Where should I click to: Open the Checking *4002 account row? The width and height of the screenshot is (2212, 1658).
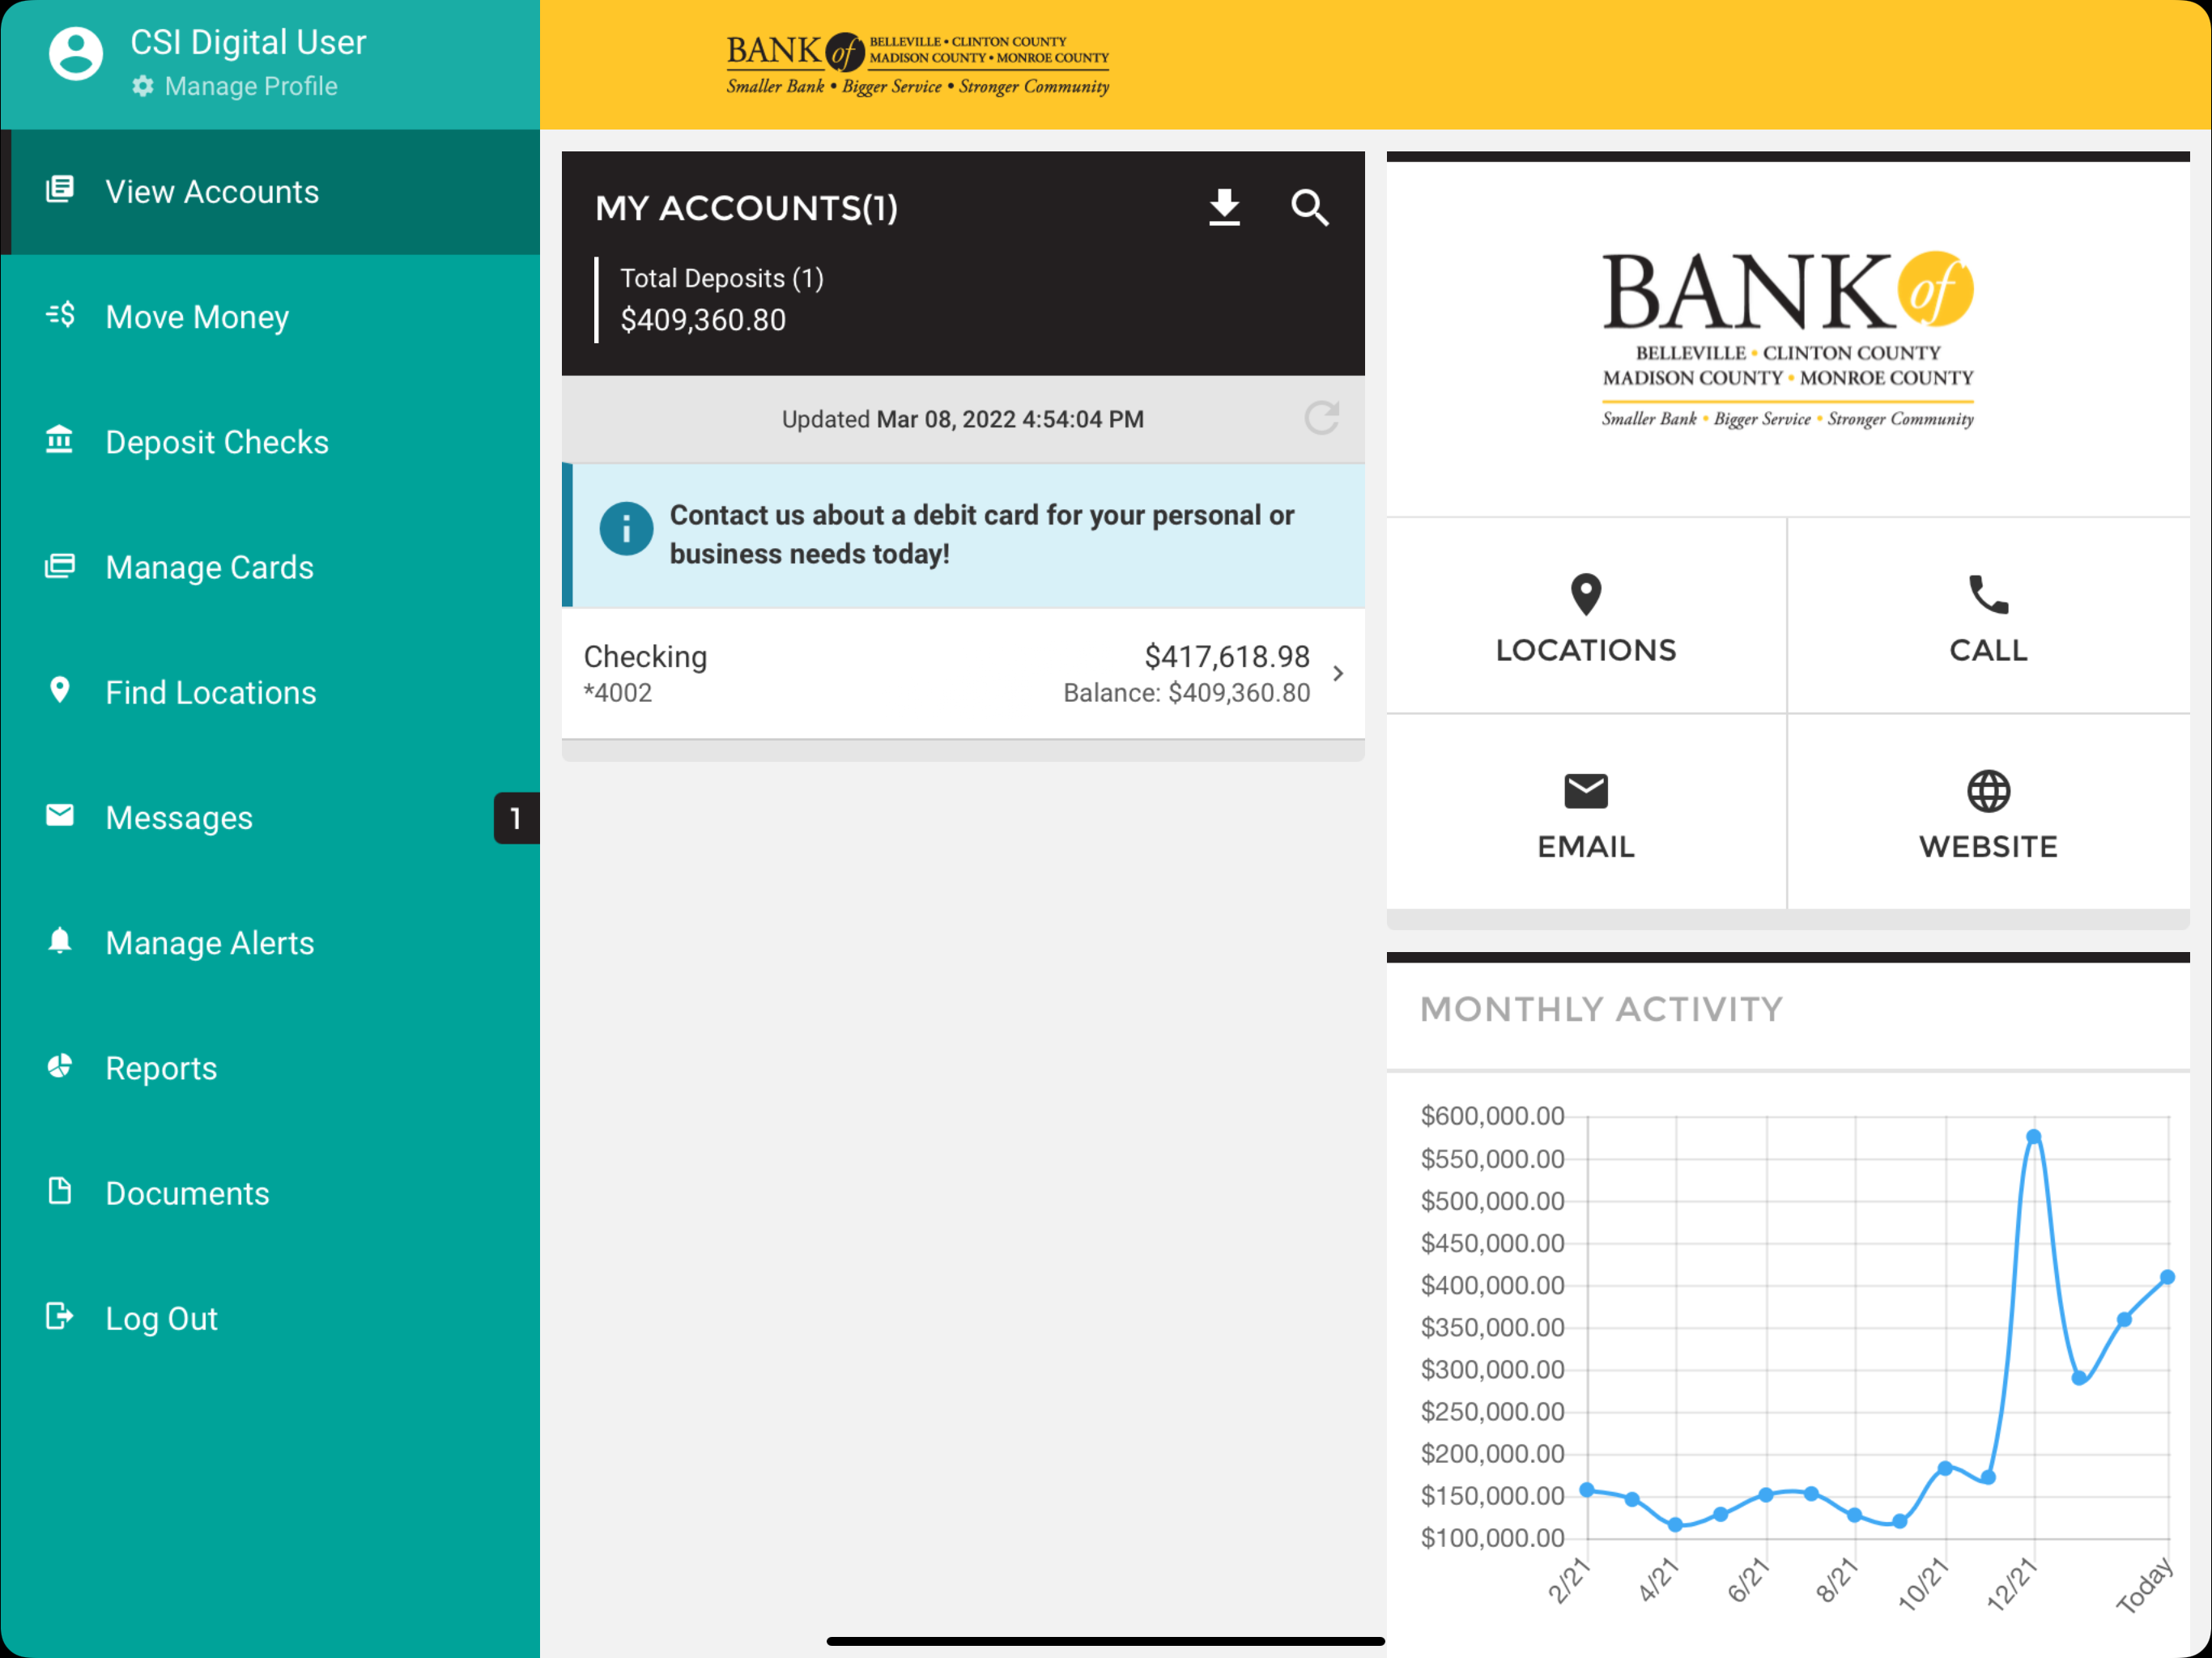click(963, 674)
